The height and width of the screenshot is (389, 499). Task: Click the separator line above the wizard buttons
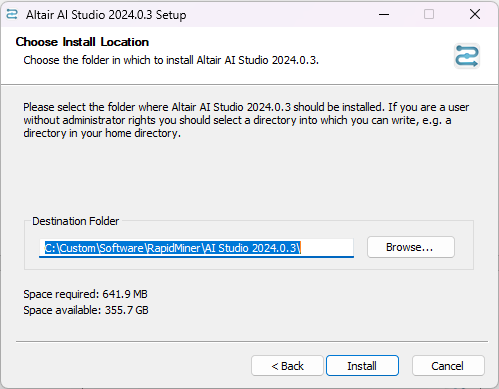252,341
